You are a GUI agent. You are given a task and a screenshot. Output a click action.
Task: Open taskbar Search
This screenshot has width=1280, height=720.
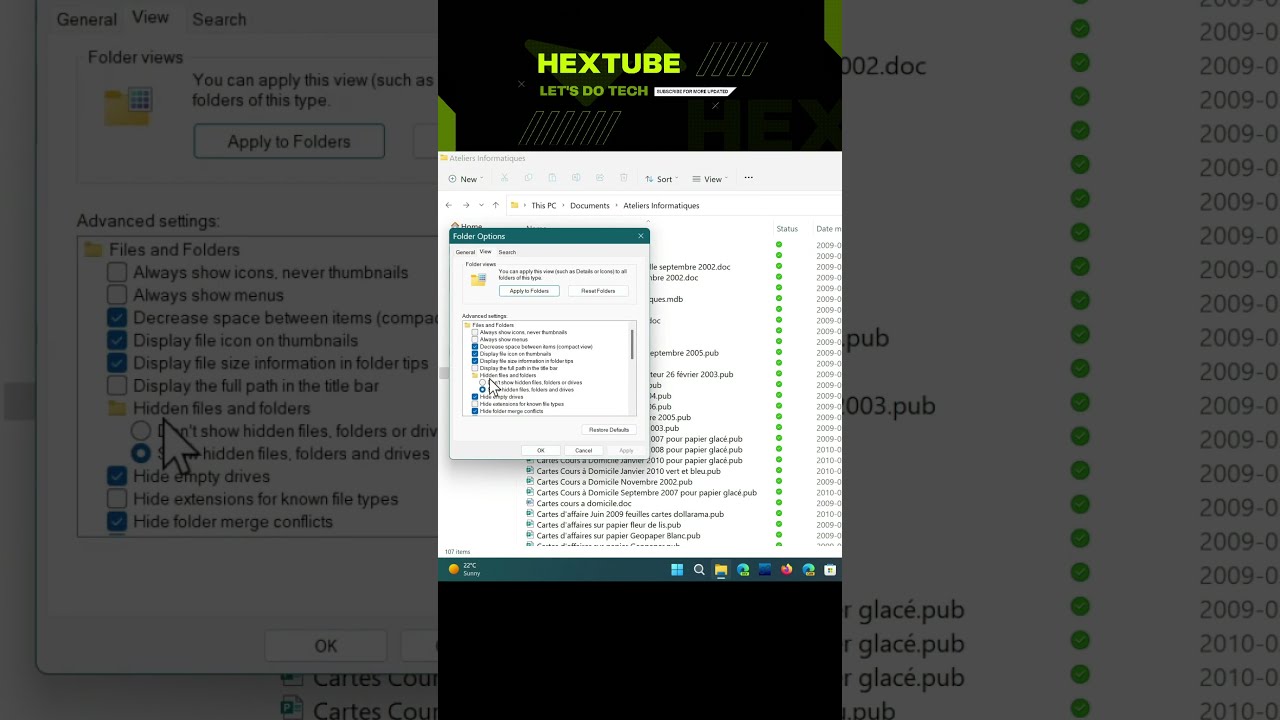coord(699,570)
